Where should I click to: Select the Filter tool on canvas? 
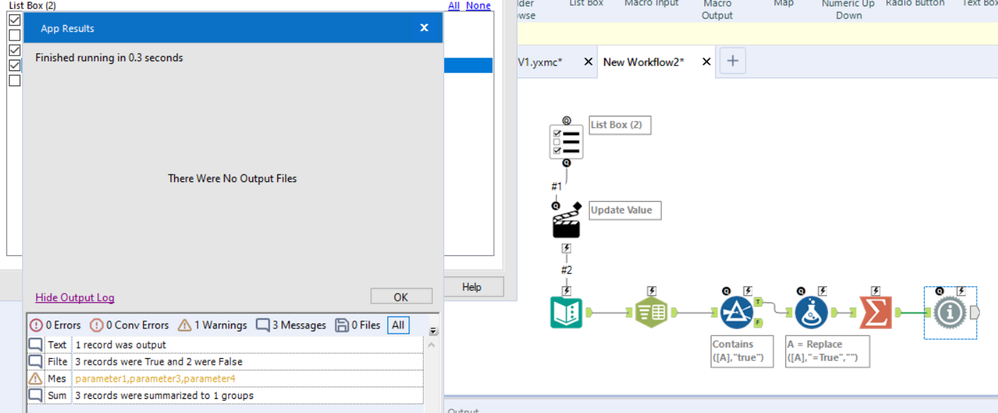(737, 312)
